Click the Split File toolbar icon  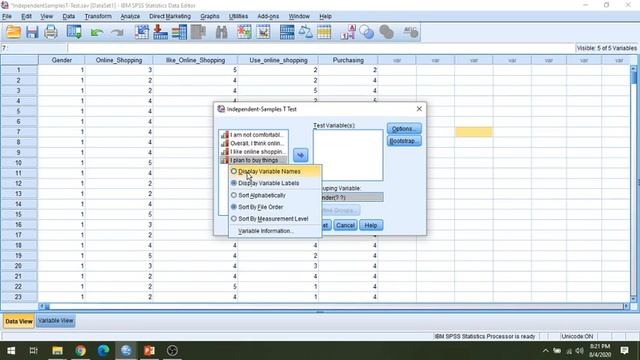coord(287,32)
